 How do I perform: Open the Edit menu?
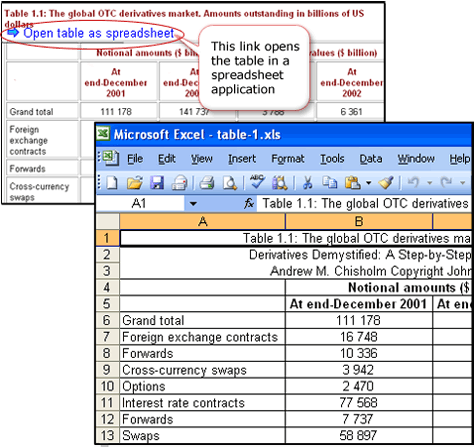[167, 159]
